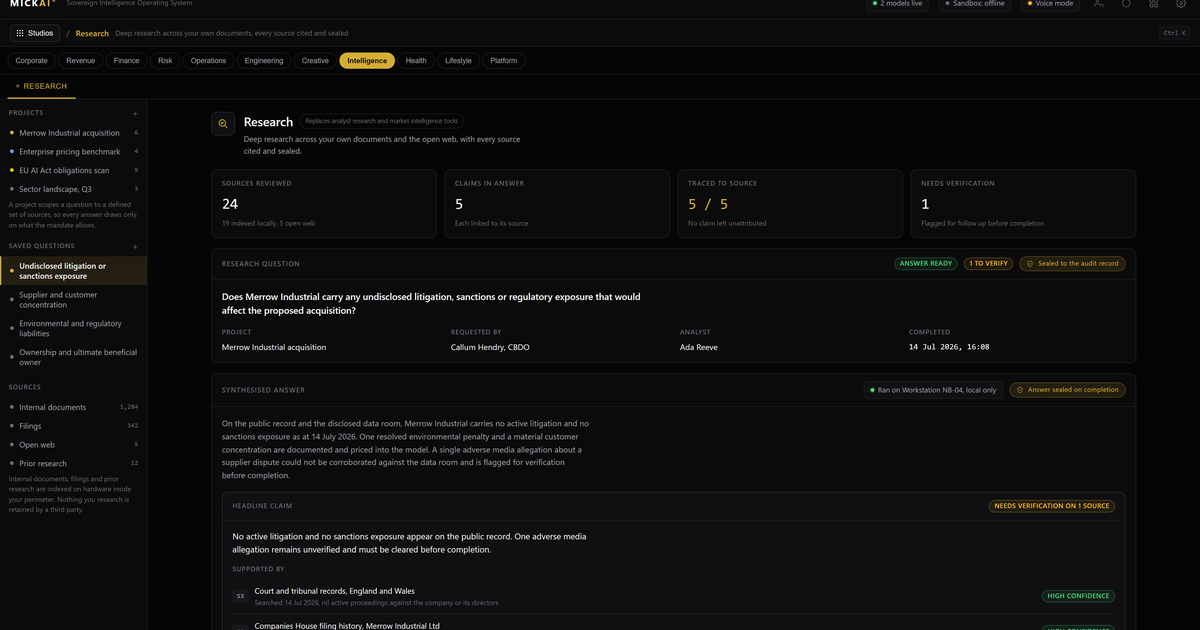Open the Enterprise pricing benchmark project
1200x630 pixels.
73,152
